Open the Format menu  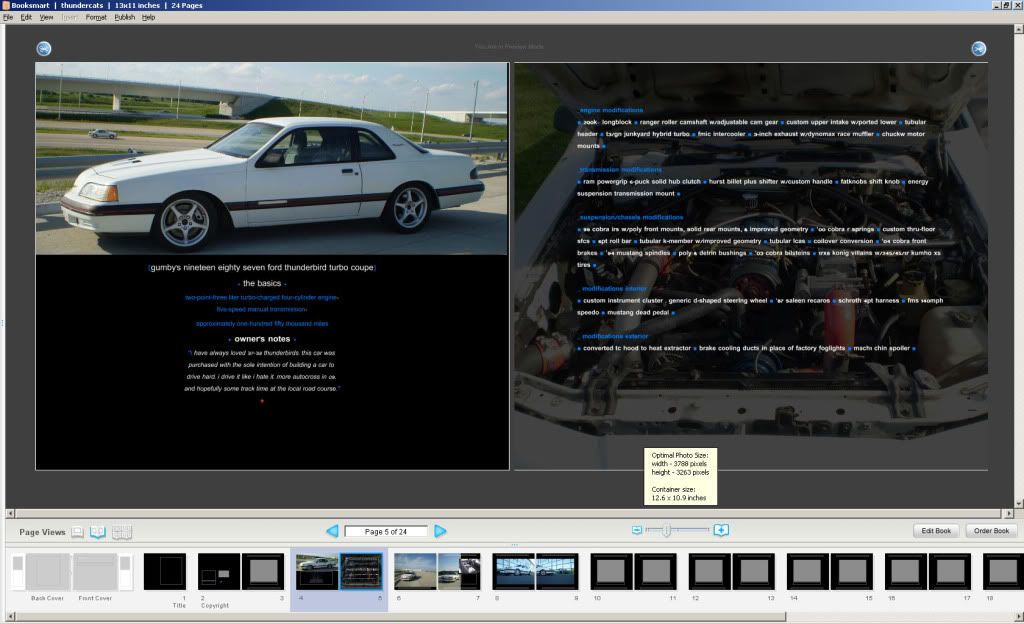tap(96, 17)
